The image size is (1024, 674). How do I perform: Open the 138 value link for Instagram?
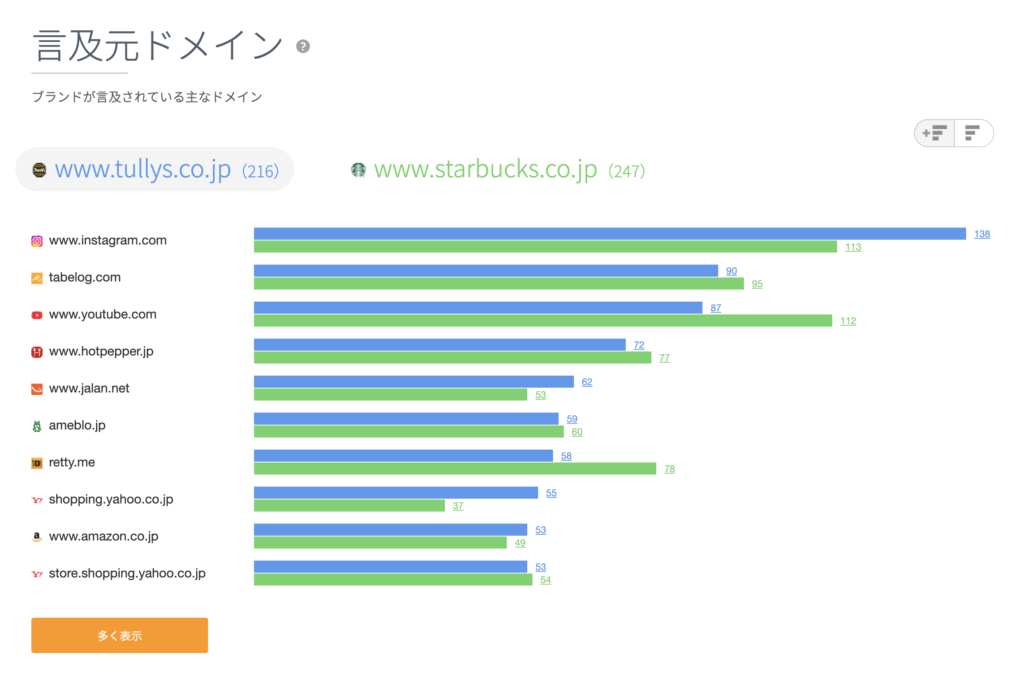coord(982,233)
